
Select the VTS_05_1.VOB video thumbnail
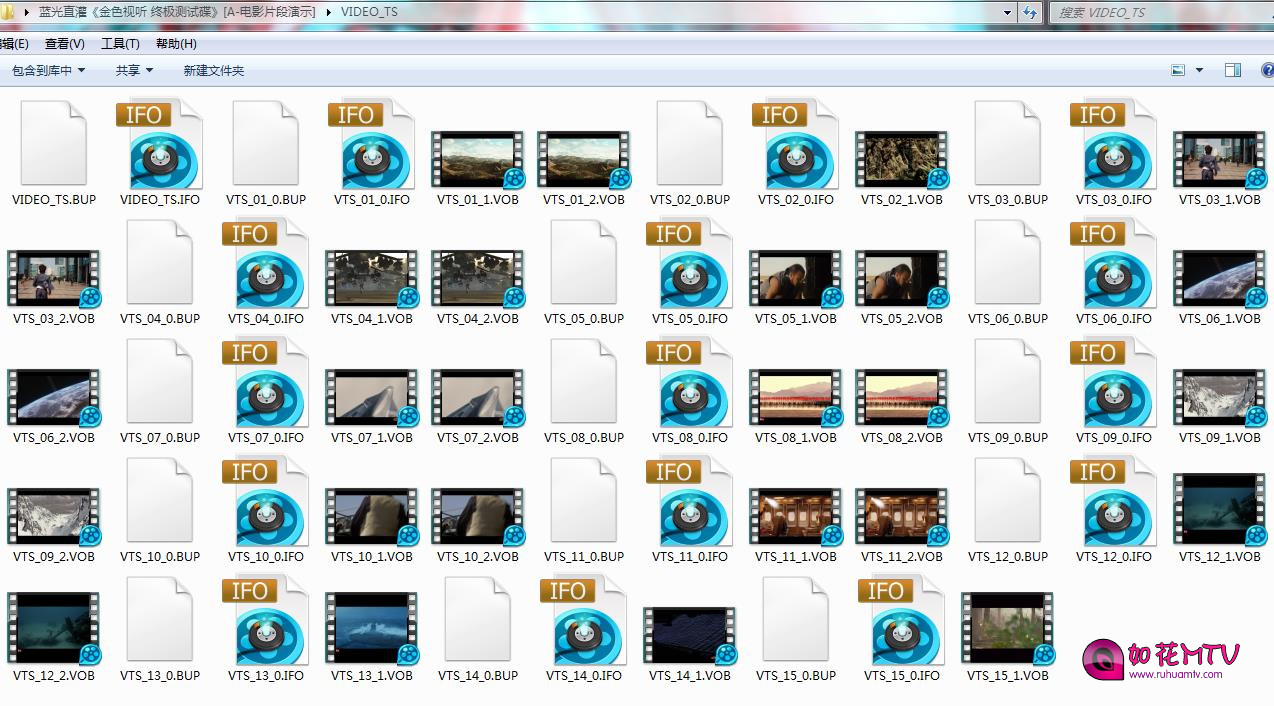pos(796,278)
